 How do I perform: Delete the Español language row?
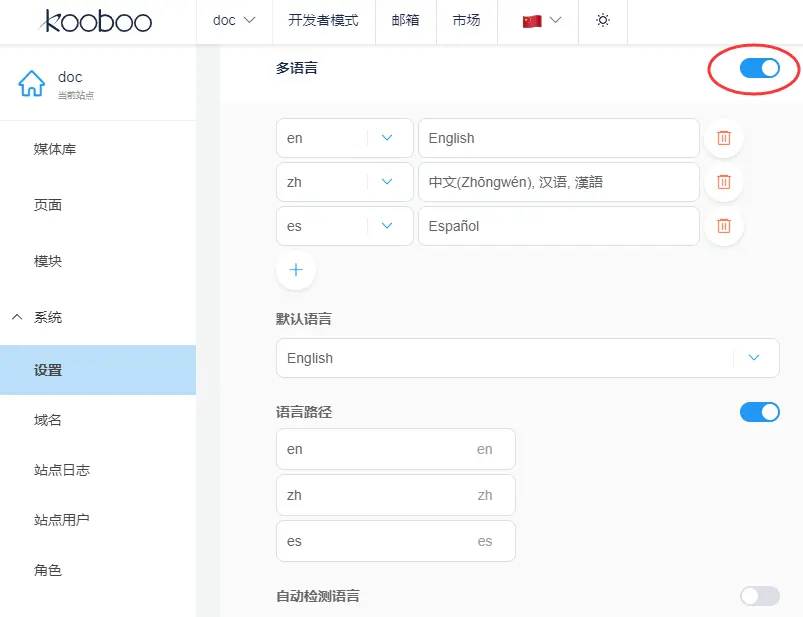pos(724,226)
